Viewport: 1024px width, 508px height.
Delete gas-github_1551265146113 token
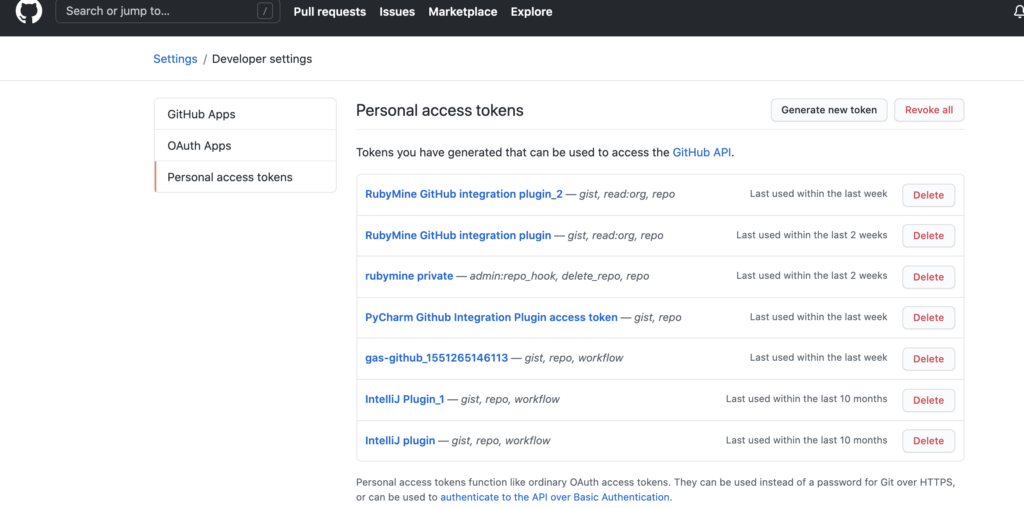coord(928,358)
